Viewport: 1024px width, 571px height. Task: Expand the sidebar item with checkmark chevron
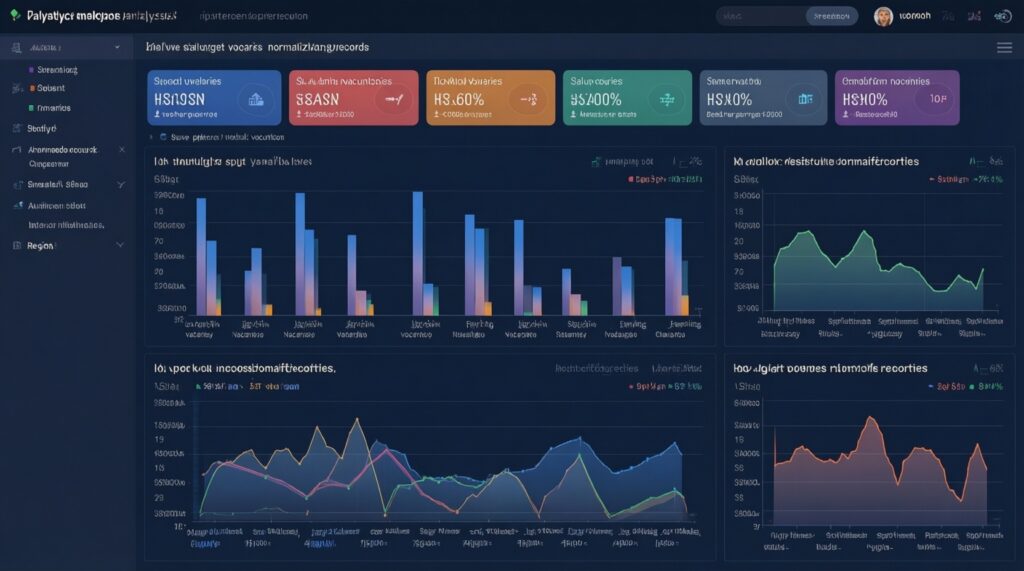(x=120, y=184)
